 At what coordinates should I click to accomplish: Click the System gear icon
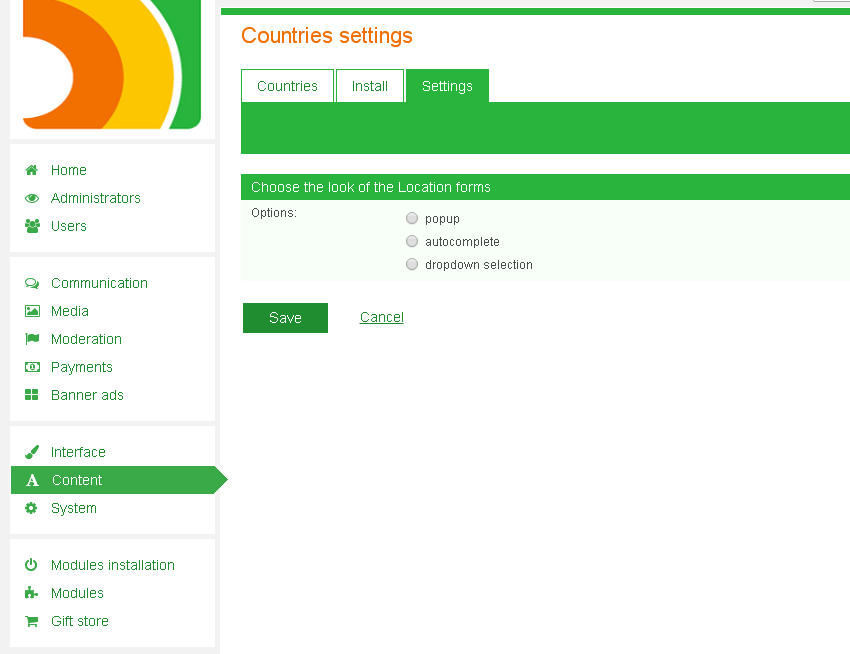[31, 508]
